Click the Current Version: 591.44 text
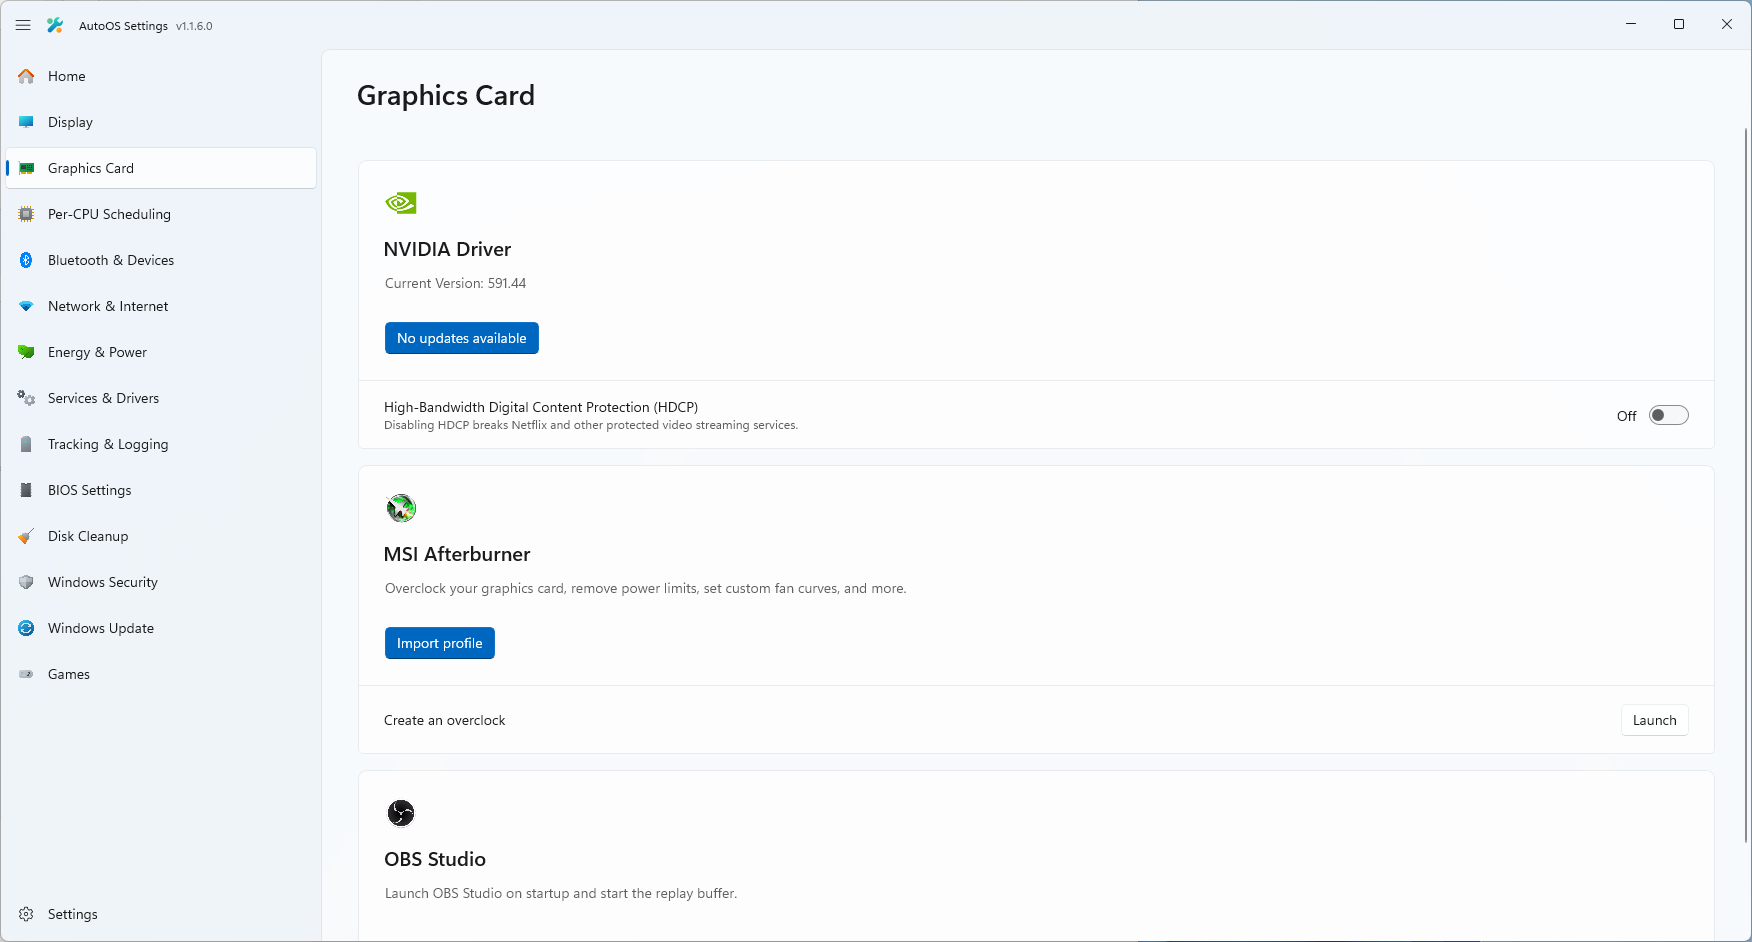The image size is (1752, 942). tap(455, 283)
